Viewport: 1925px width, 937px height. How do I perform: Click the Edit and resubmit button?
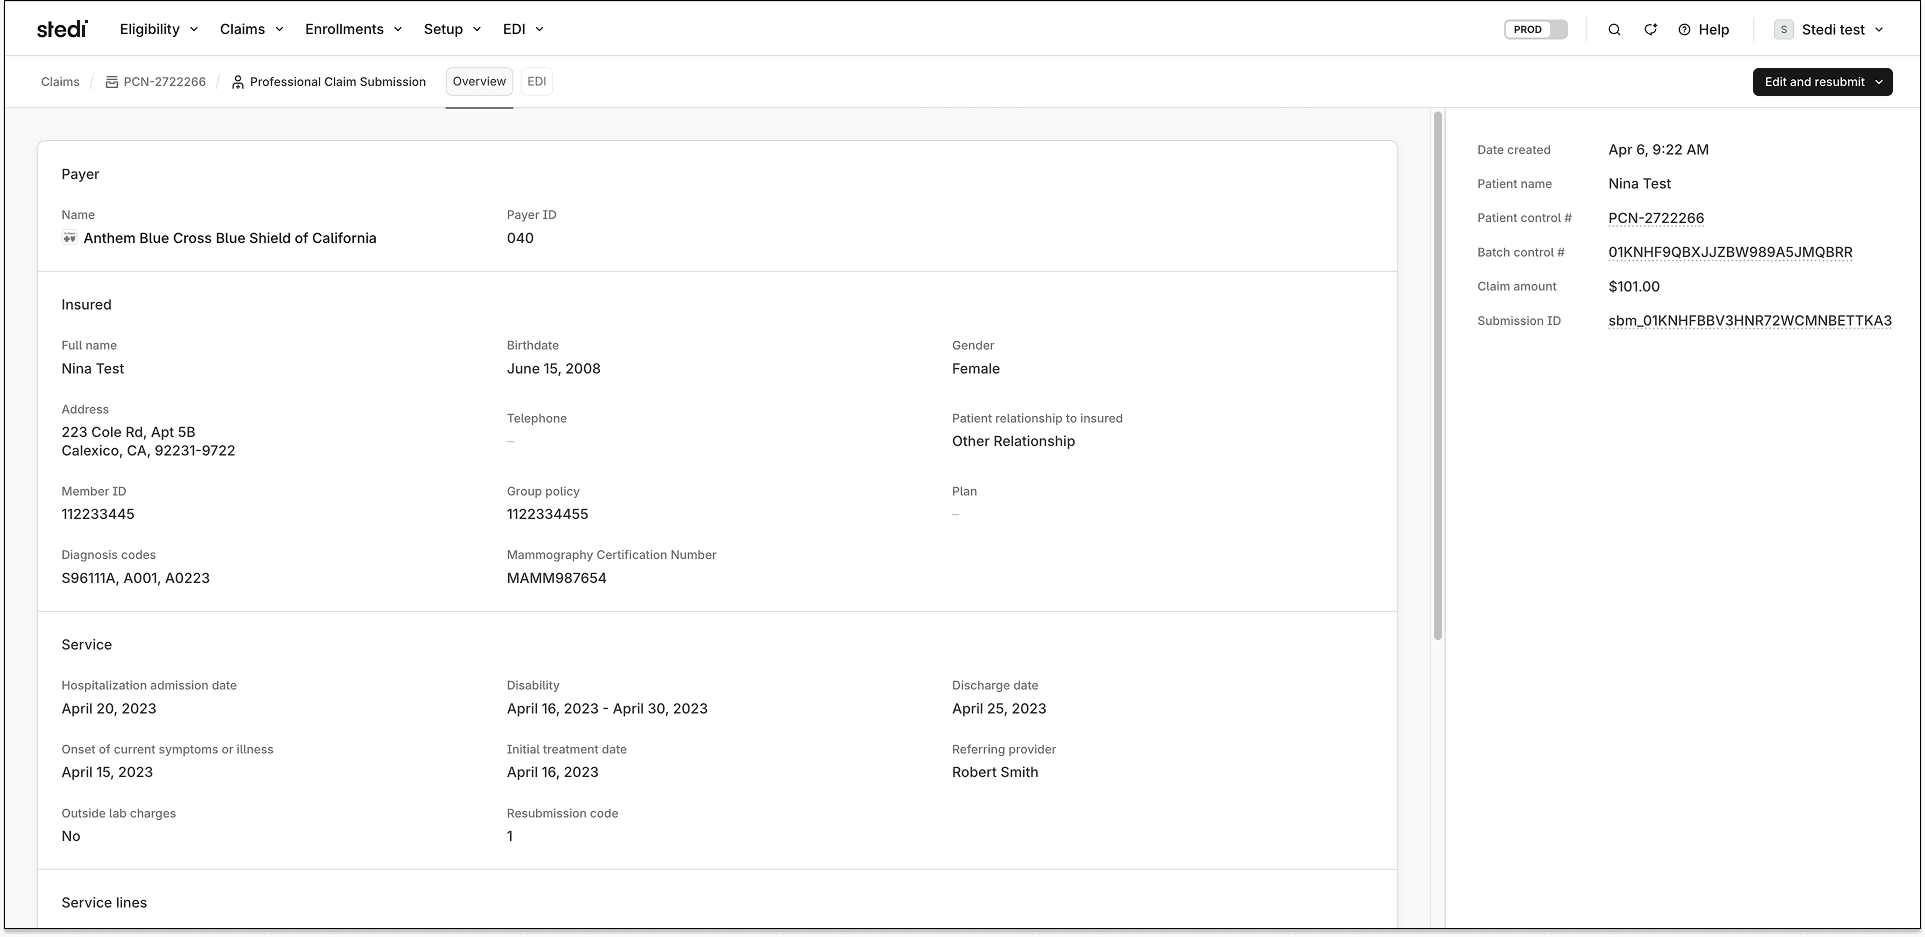(1810, 82)
